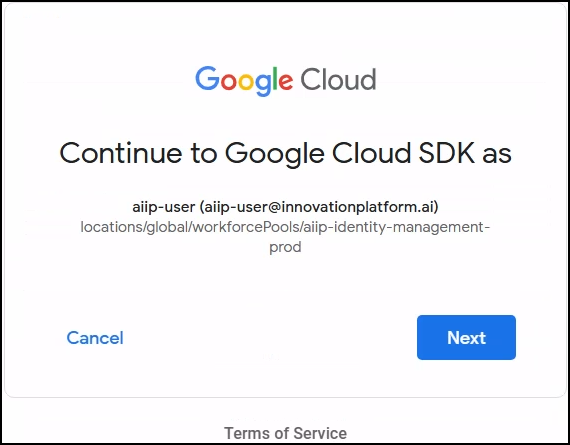Click the word SDK in the heading
The width and height of the screenshot is (570, 445).
click(x=446, y=152)
